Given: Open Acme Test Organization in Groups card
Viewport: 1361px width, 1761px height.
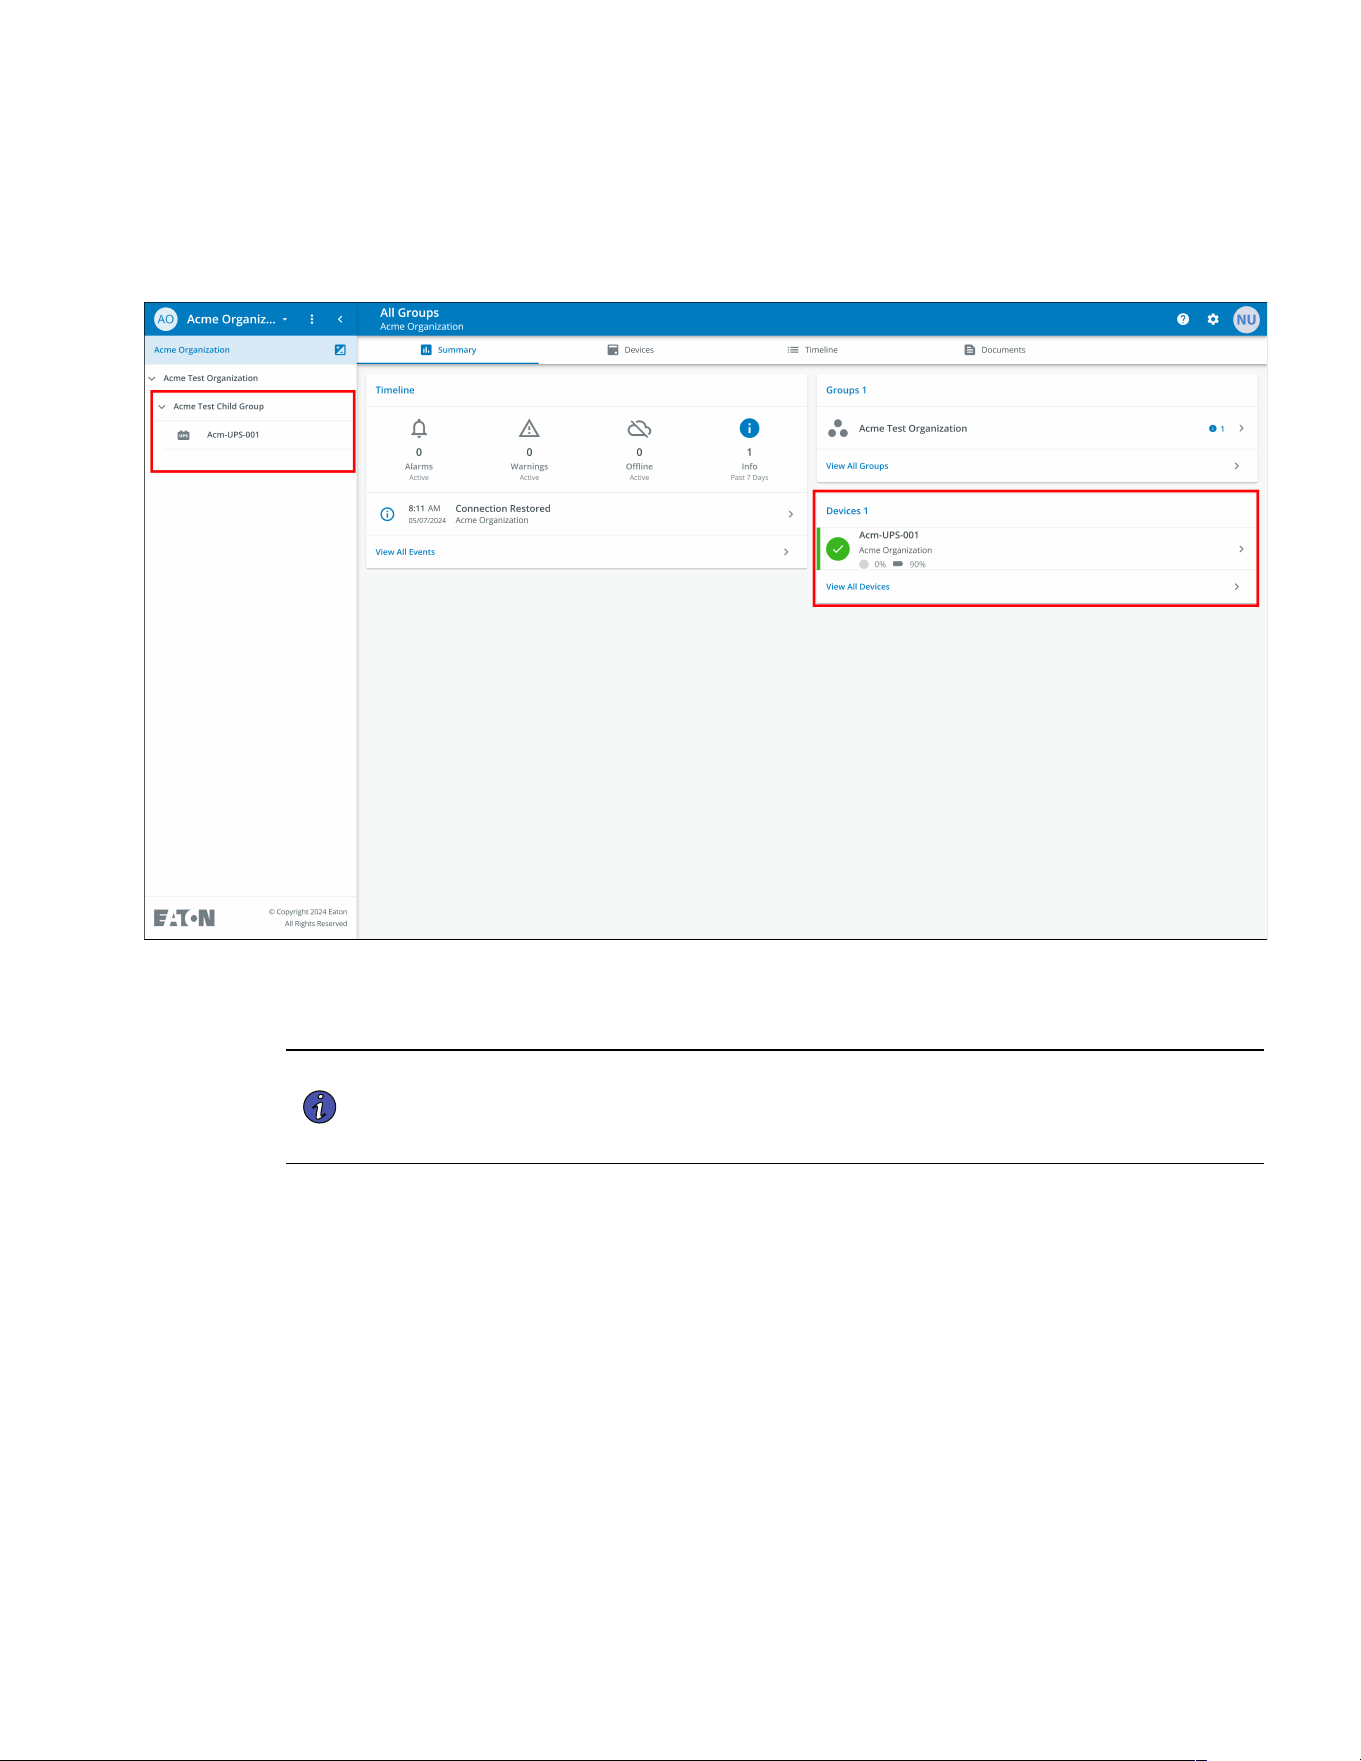Looking at the screenshot, I should coord(1037,428).
